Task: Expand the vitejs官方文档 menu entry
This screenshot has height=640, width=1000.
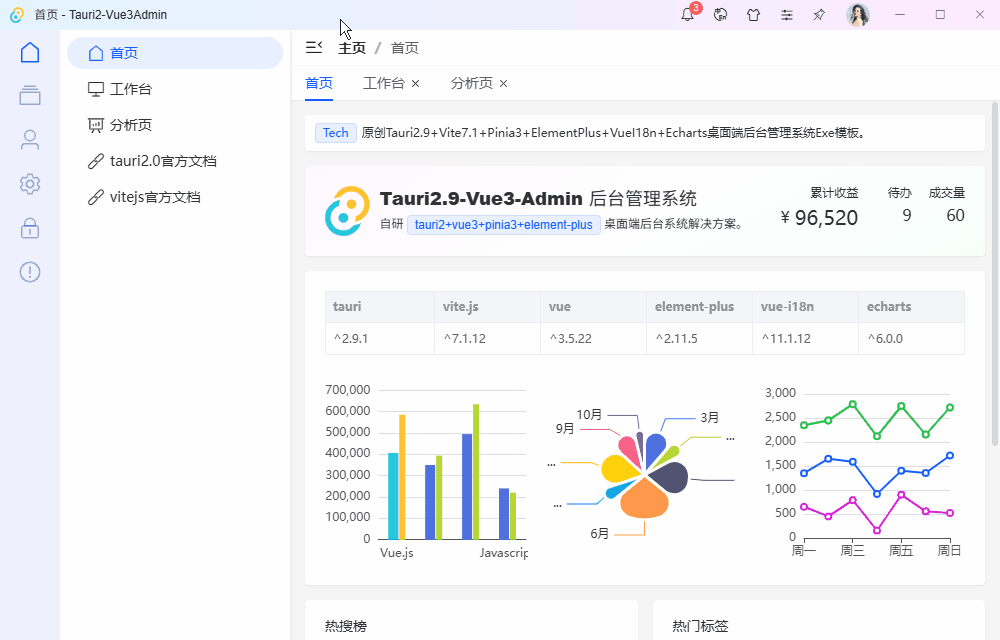Action: pyautogui.click(x=156, y=196)
